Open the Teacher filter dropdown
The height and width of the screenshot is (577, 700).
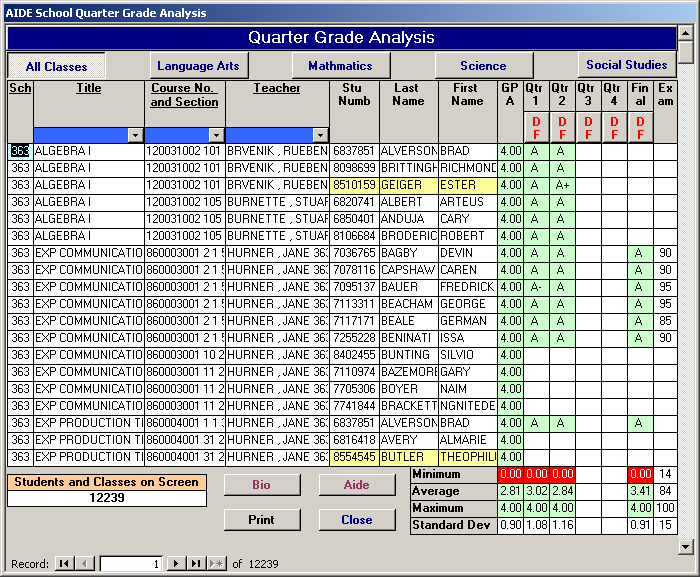point(320,135)
